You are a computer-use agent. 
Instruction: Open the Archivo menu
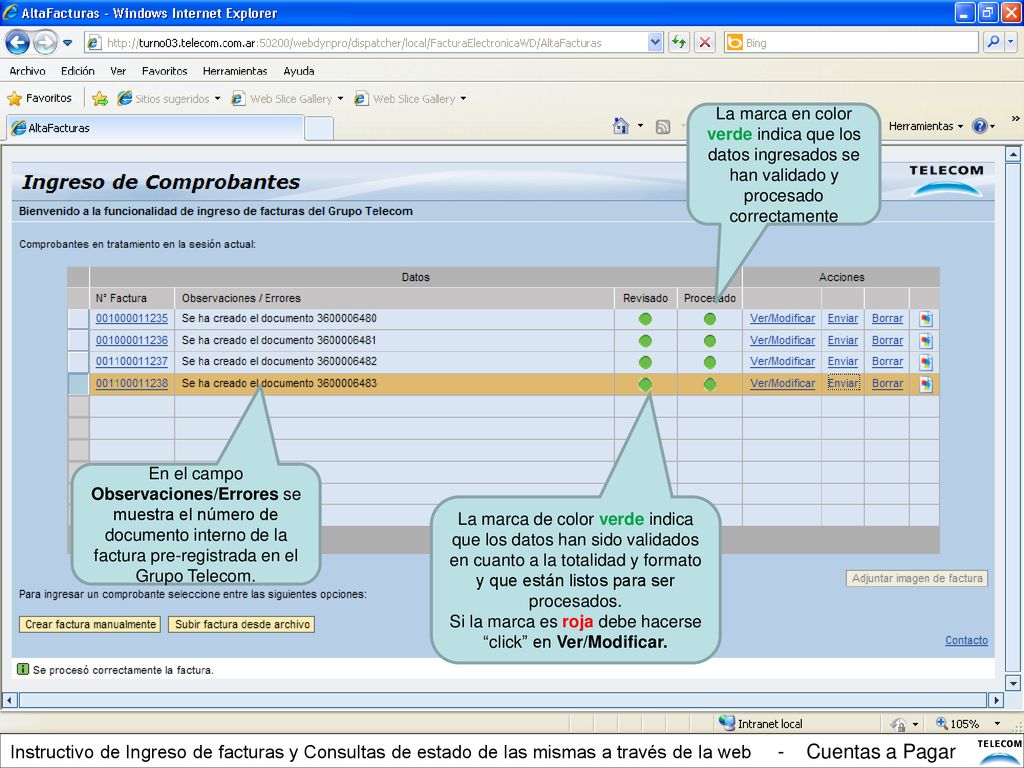pyautogui.click(x=27, y=71)
